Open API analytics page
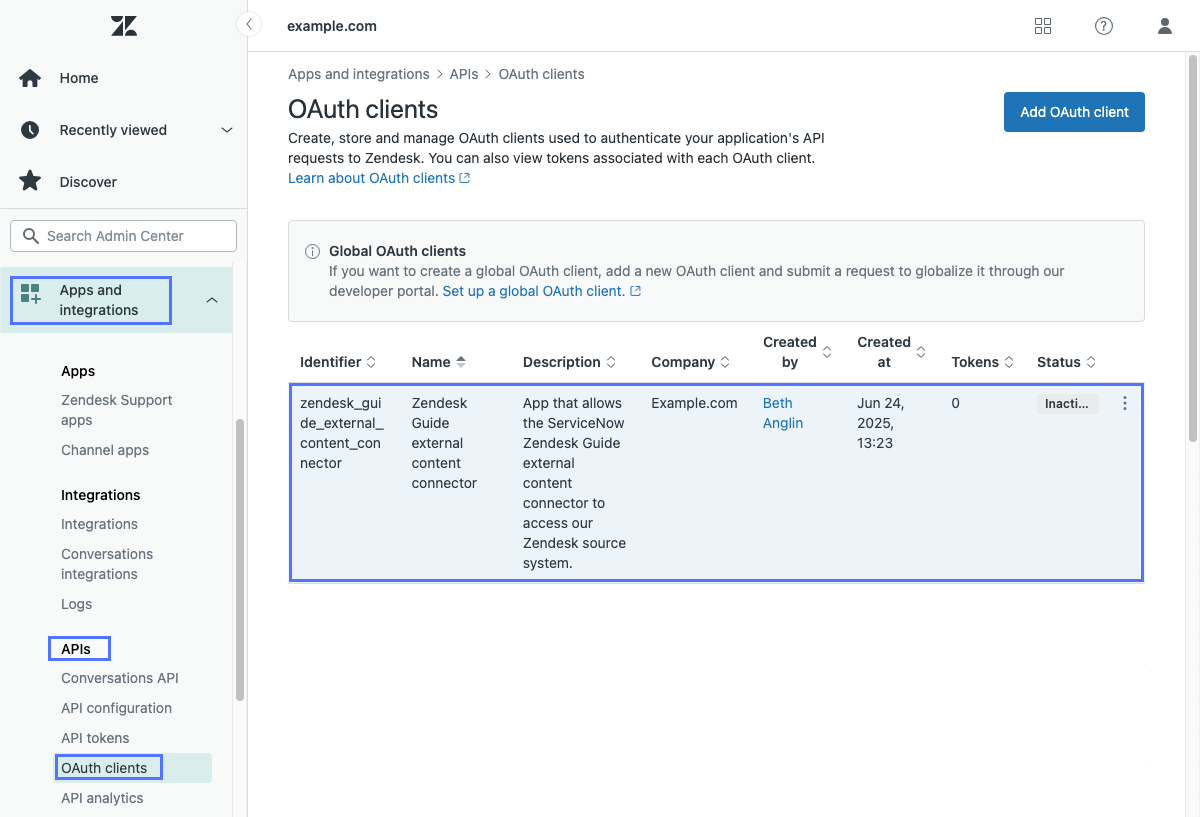This screenshot has height=817, width=1200. tap(102, 798)
